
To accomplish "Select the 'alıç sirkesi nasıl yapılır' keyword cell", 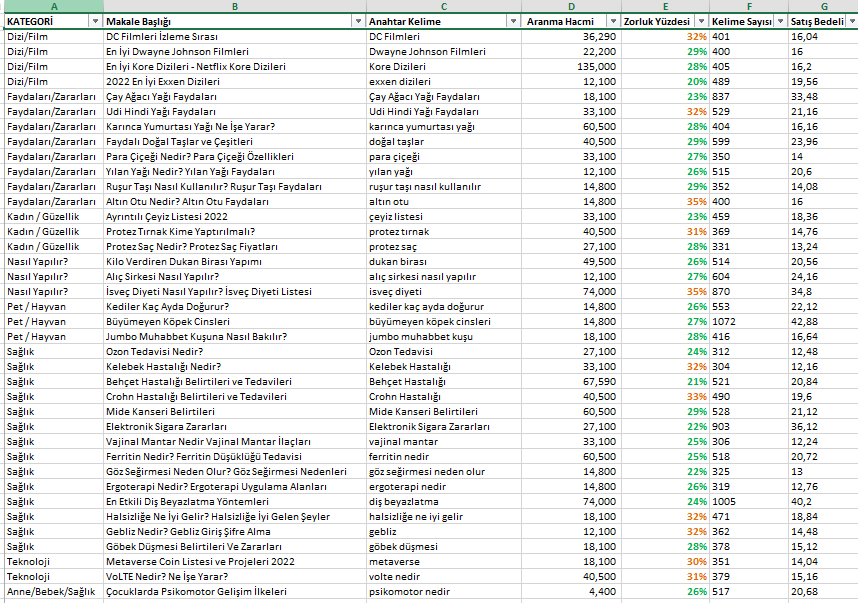I will [x=444, y=277].
